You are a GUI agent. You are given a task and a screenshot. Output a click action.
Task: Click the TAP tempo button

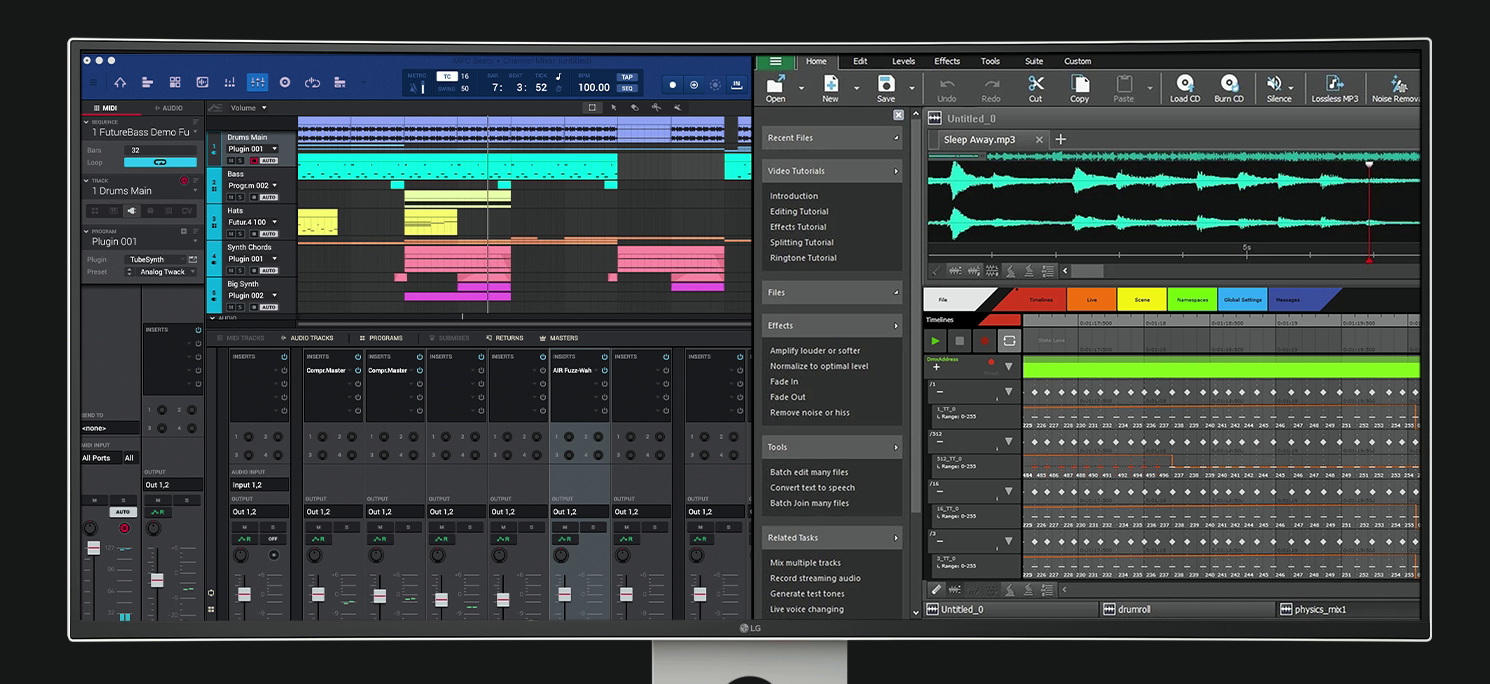click(627, 77)
